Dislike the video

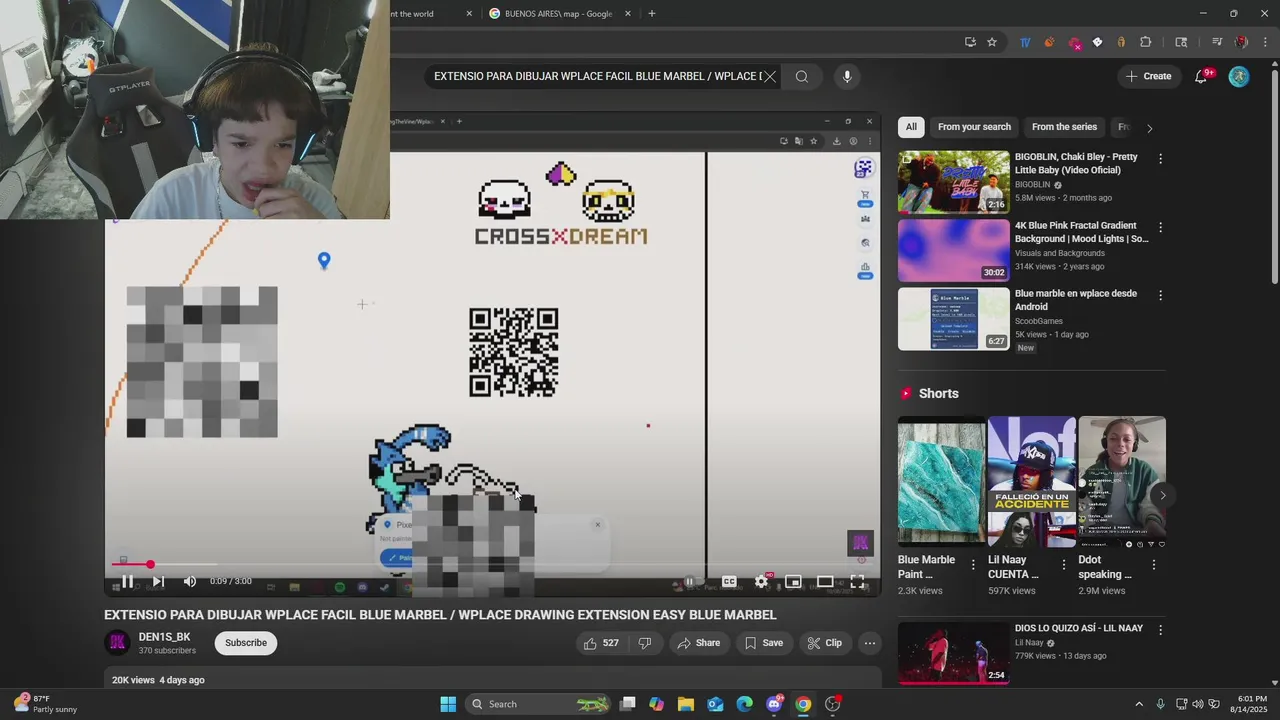coord(645,643)
